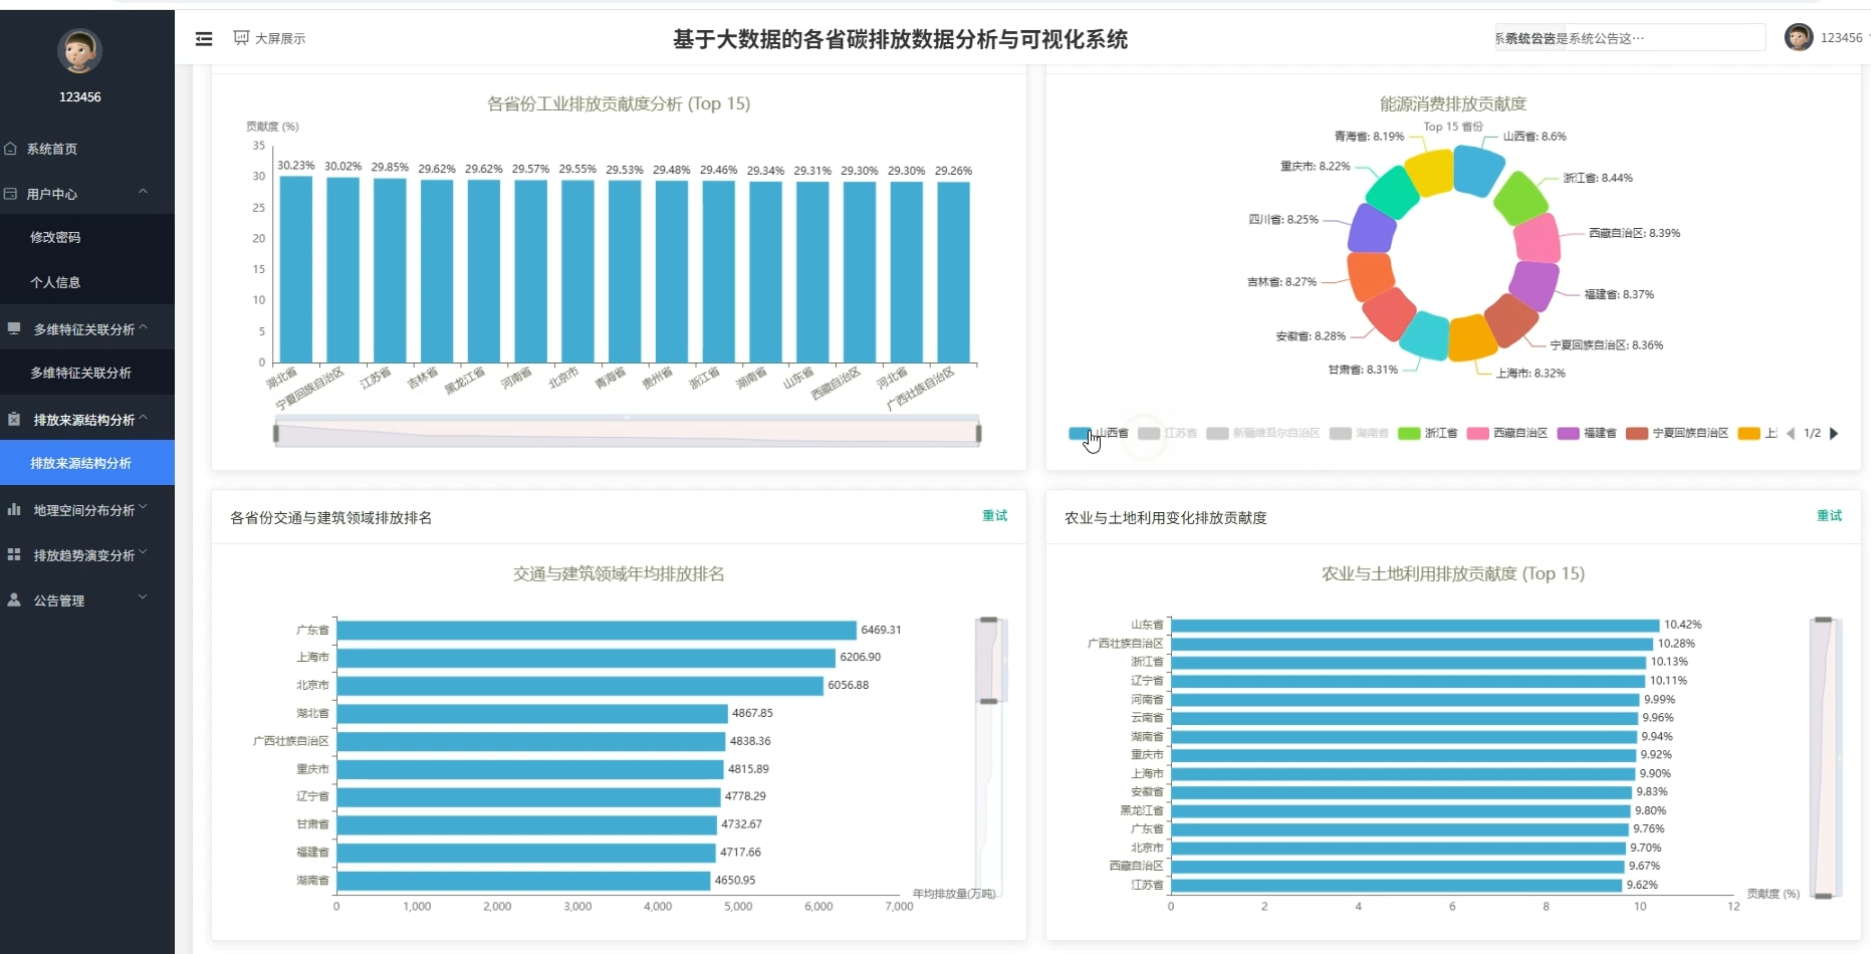The height and width of the screenshot is (954, 1871).
Task: Toggle the 江苏省 legend item
Action: [1168, 433]
